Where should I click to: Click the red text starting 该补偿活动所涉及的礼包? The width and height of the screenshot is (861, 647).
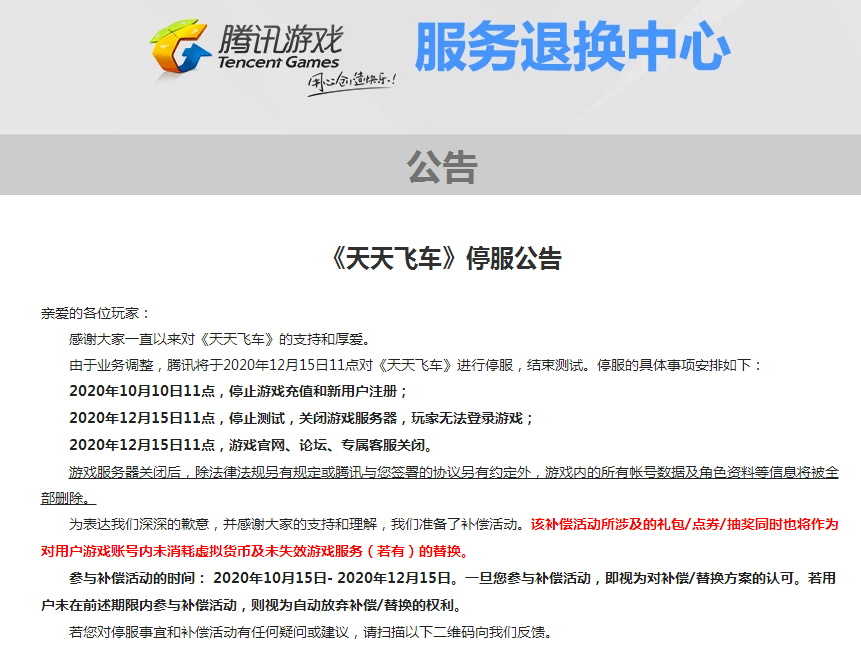[684, 524]
